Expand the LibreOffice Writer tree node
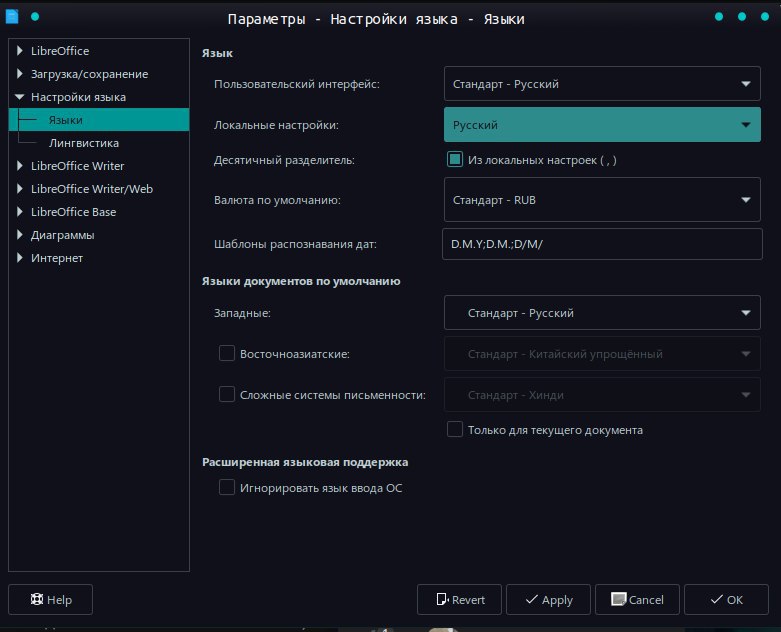The image size is (781, 632). click(x=19, y=165)
